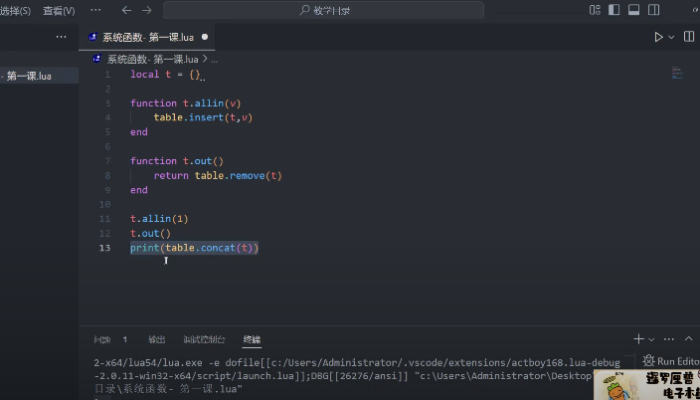Screen dimensions: 700x400
Task: Open explorer sidebar more actions ellipsis
Action: (61, 37)
